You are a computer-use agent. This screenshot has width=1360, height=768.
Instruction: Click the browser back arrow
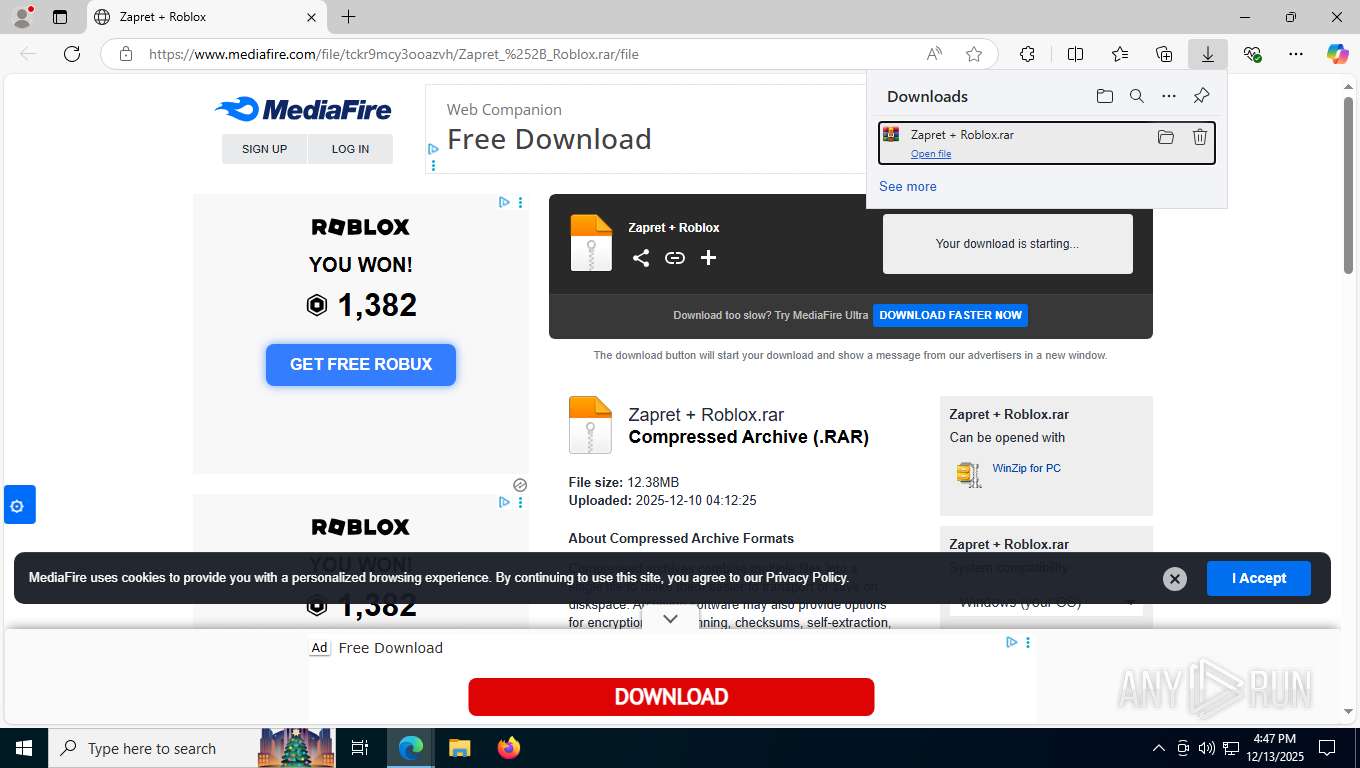[x=28, y=54]
